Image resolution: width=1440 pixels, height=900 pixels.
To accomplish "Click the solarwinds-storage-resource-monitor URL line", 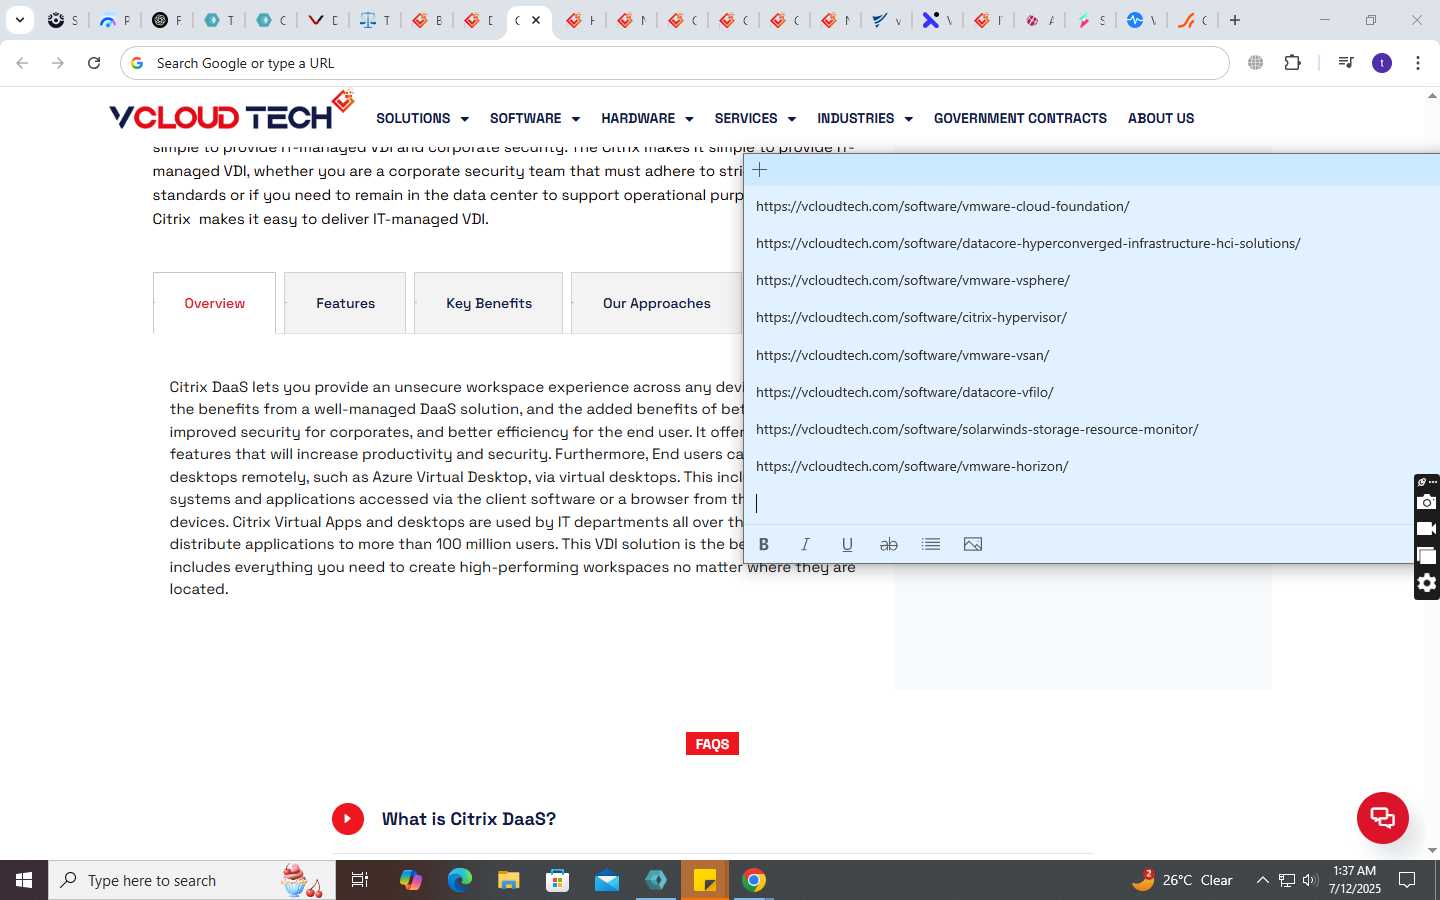I will pos(977,429).
